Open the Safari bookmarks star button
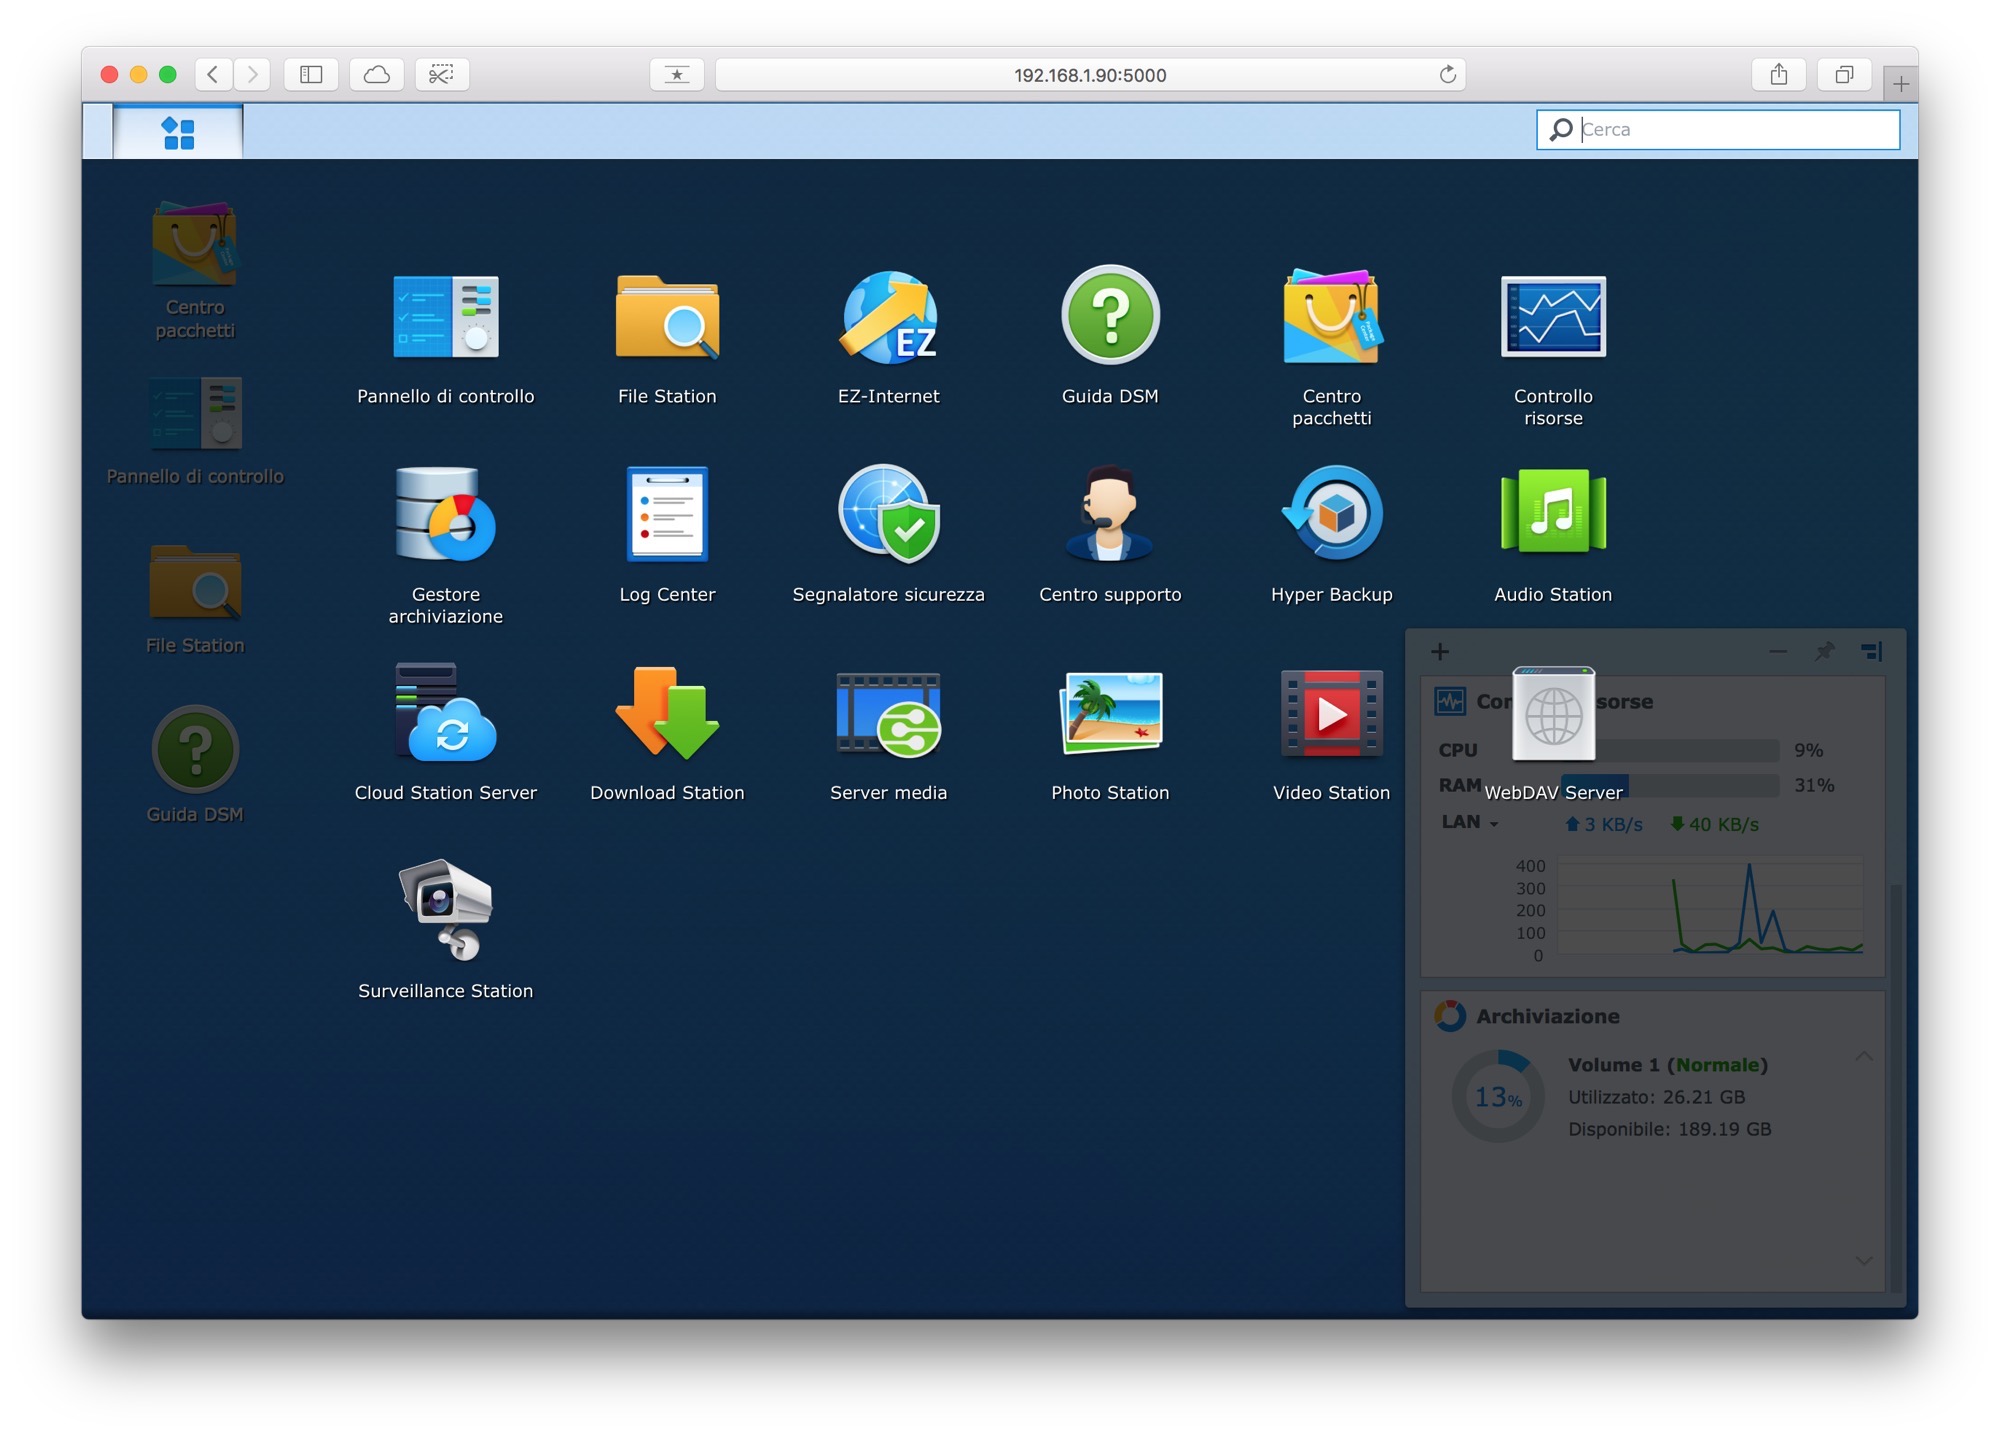The width and height of the screenshot is (2000, 1436). (x=677, y=74)
